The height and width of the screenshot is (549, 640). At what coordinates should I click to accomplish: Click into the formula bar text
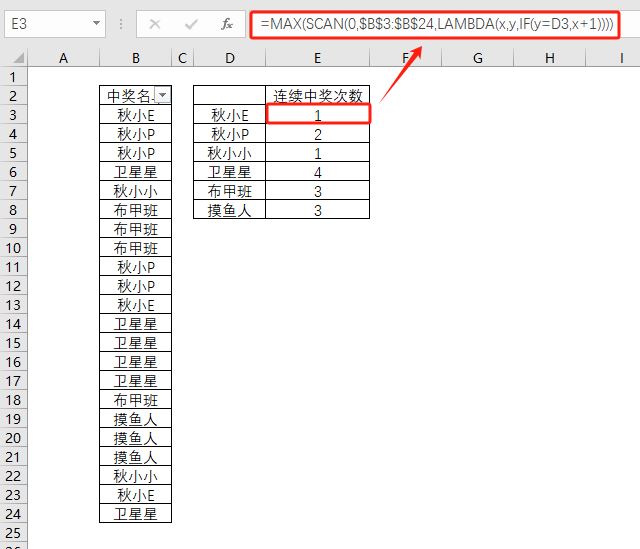pos(436,24)
